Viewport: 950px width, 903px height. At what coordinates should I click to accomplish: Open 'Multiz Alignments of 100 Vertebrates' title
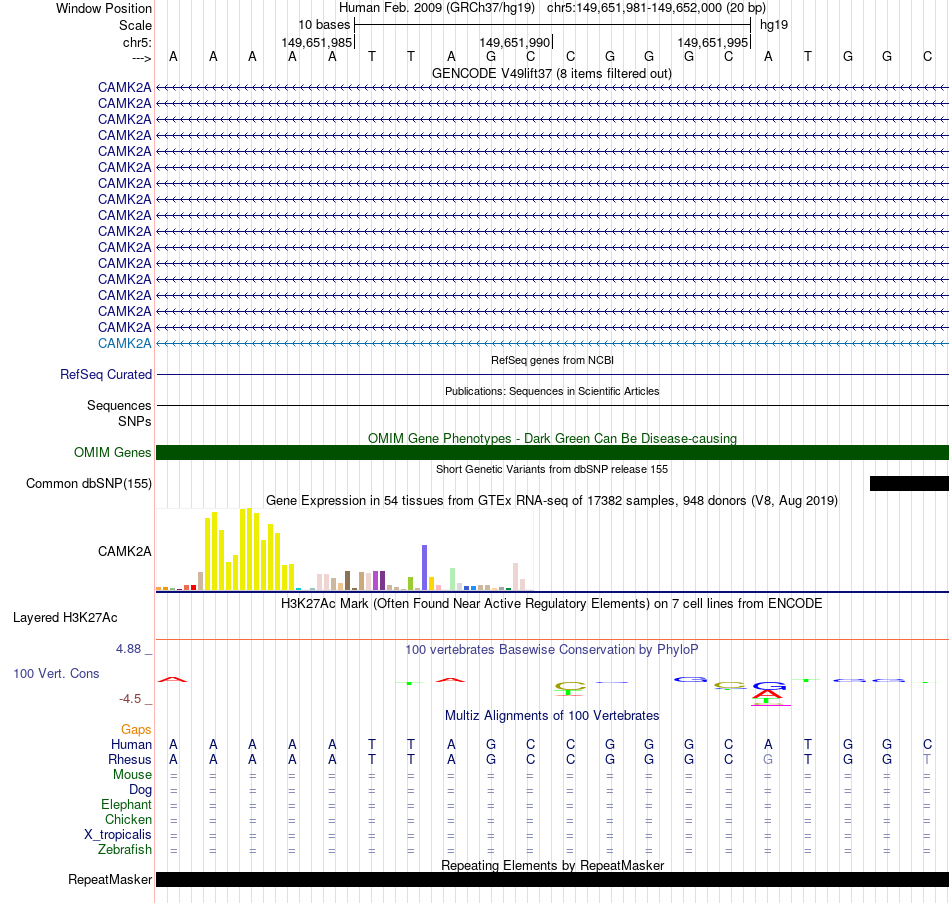552,715
